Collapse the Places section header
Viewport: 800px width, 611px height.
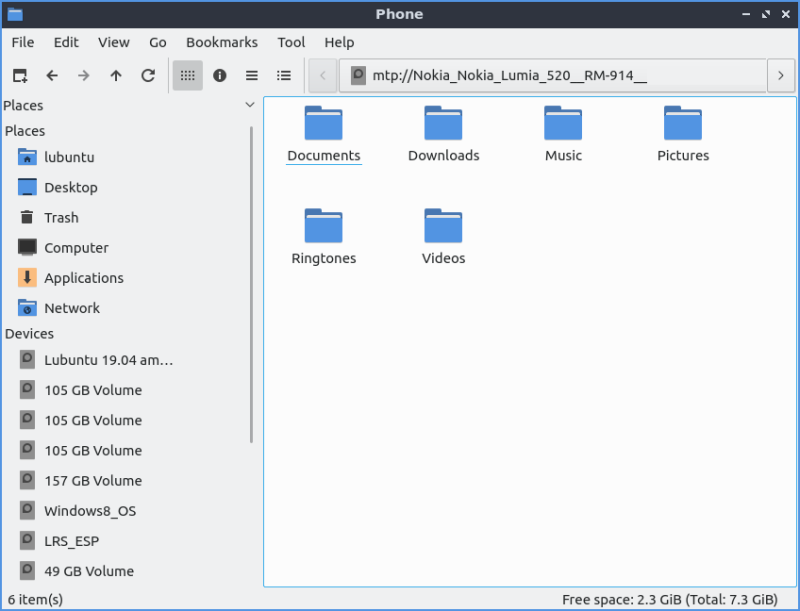(249, 105)
